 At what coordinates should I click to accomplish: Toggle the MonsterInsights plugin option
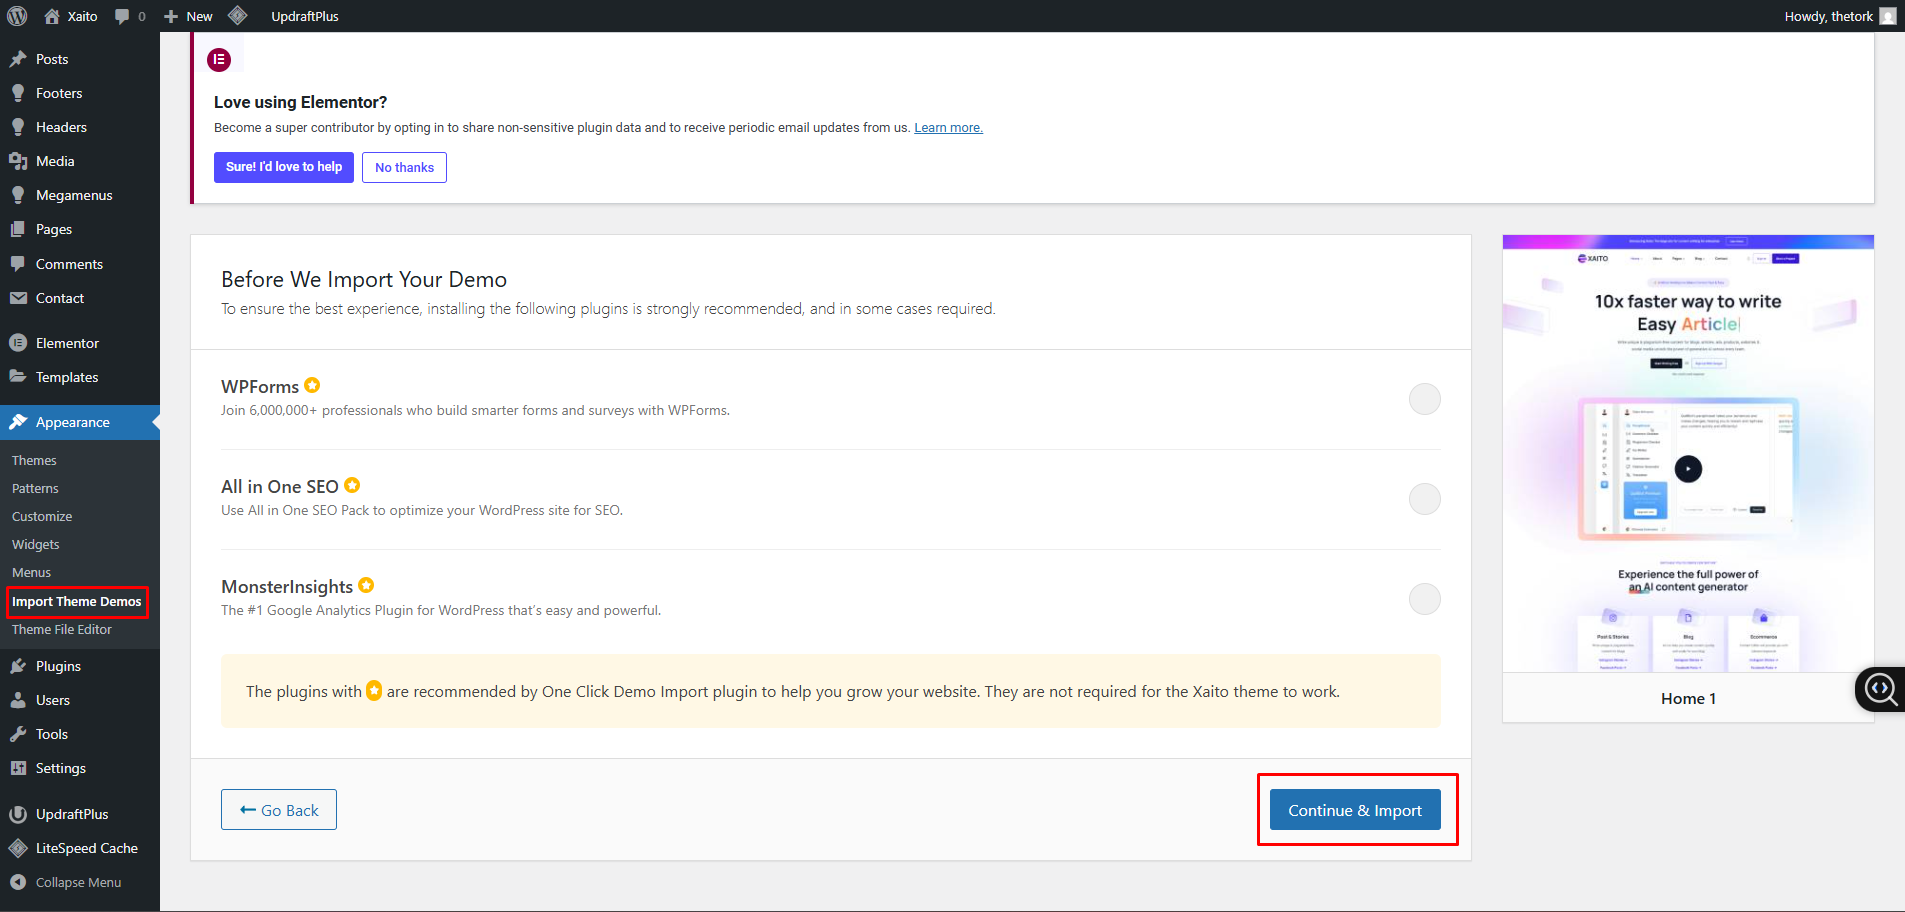[1424, 599]
